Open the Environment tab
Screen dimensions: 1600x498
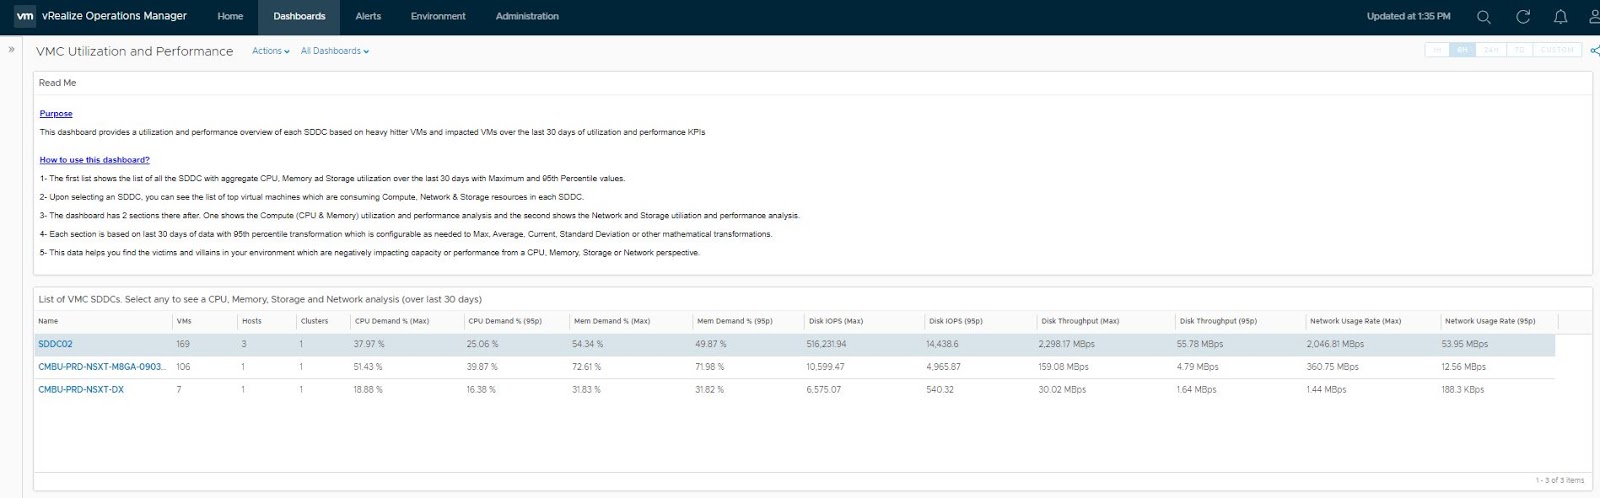point(438,17)
